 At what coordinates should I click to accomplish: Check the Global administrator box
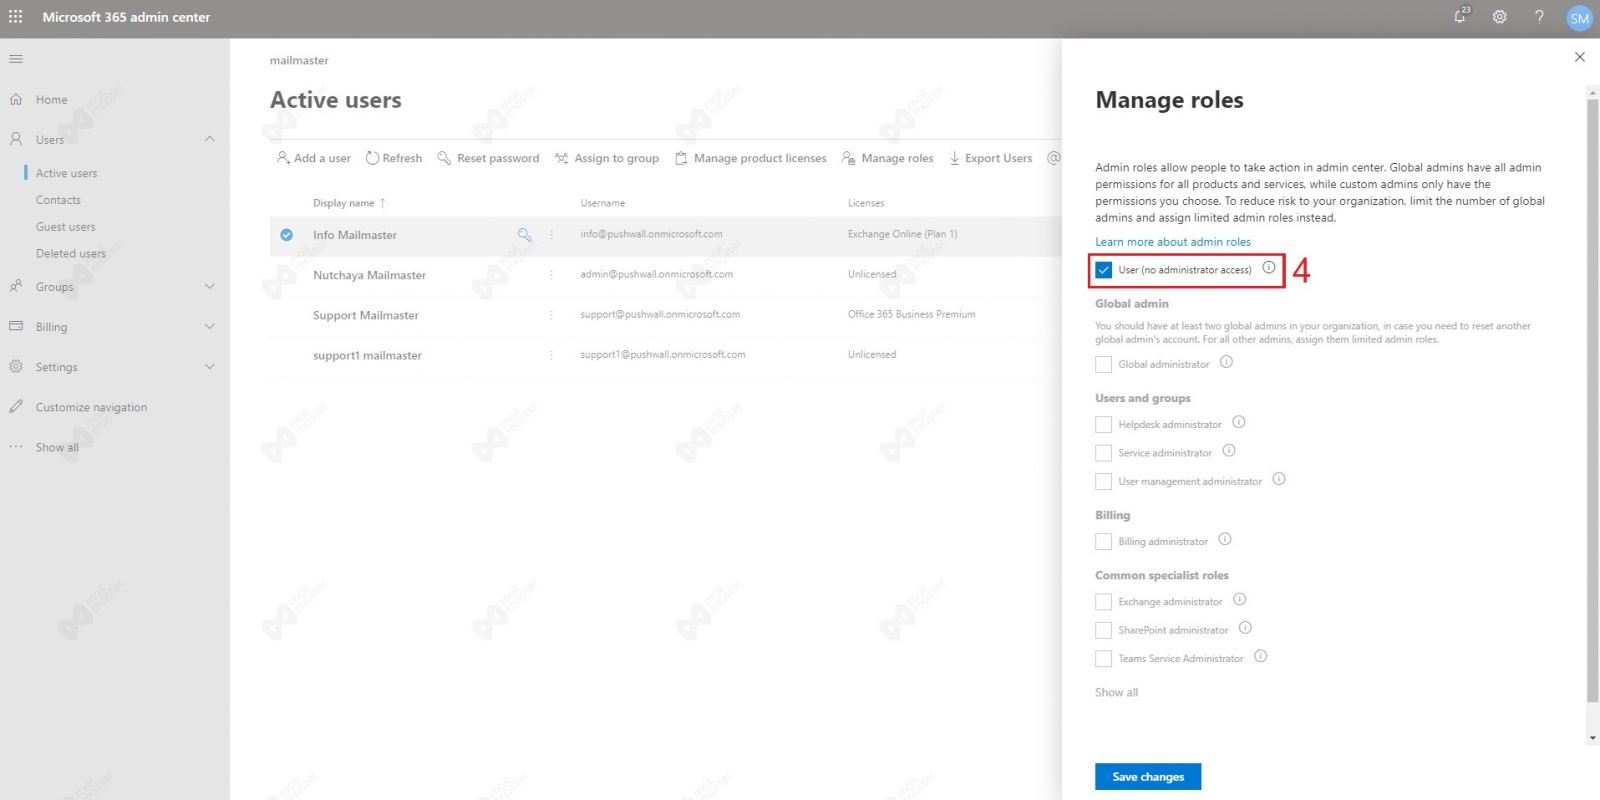coord(1104,365)
